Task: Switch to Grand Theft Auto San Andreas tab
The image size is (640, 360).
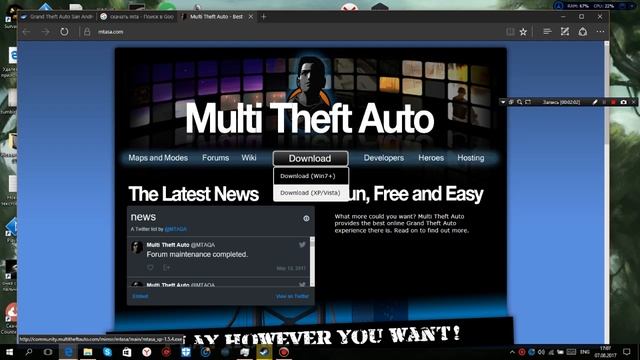Action: coord(57,17)
